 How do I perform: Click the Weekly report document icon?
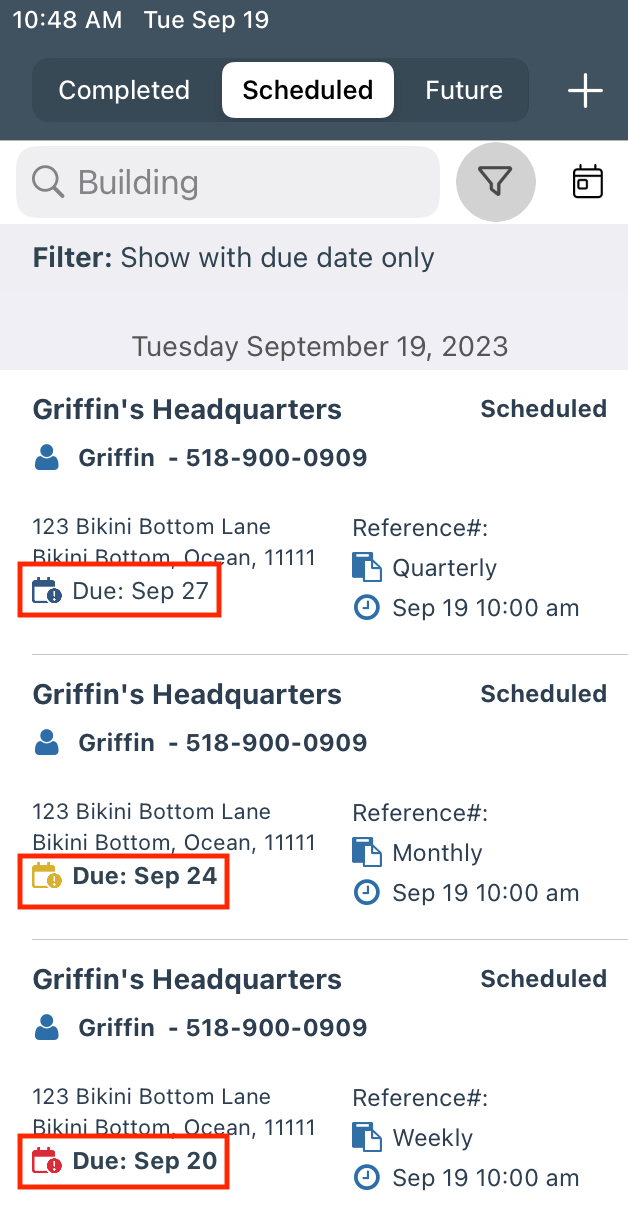click(x=367, y=1138)
